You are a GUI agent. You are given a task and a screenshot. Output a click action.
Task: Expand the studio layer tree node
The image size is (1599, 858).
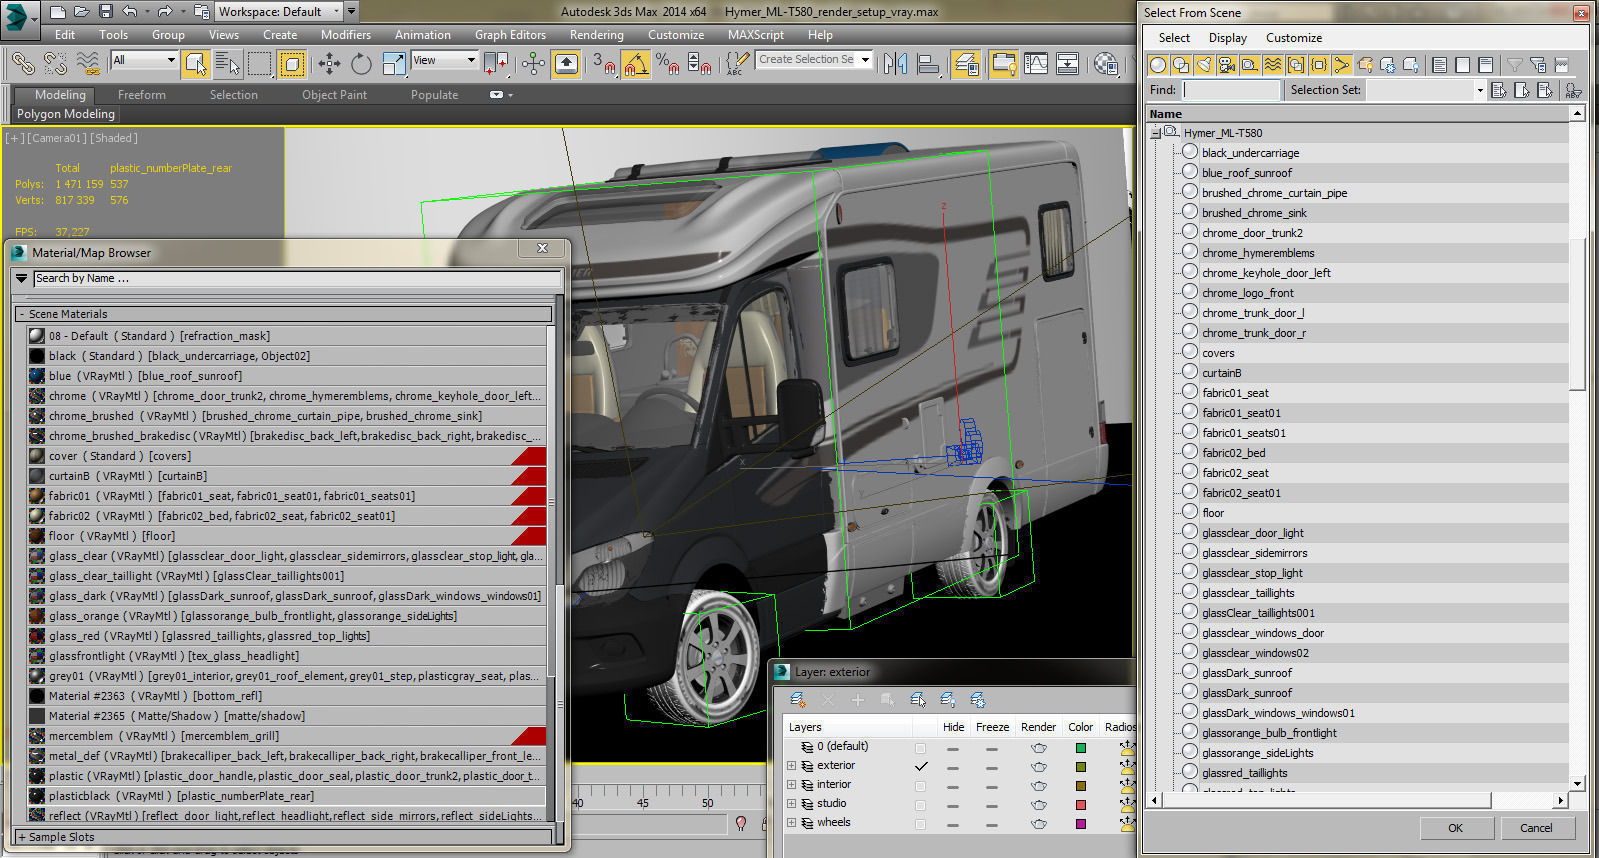[x=792, y=804]
